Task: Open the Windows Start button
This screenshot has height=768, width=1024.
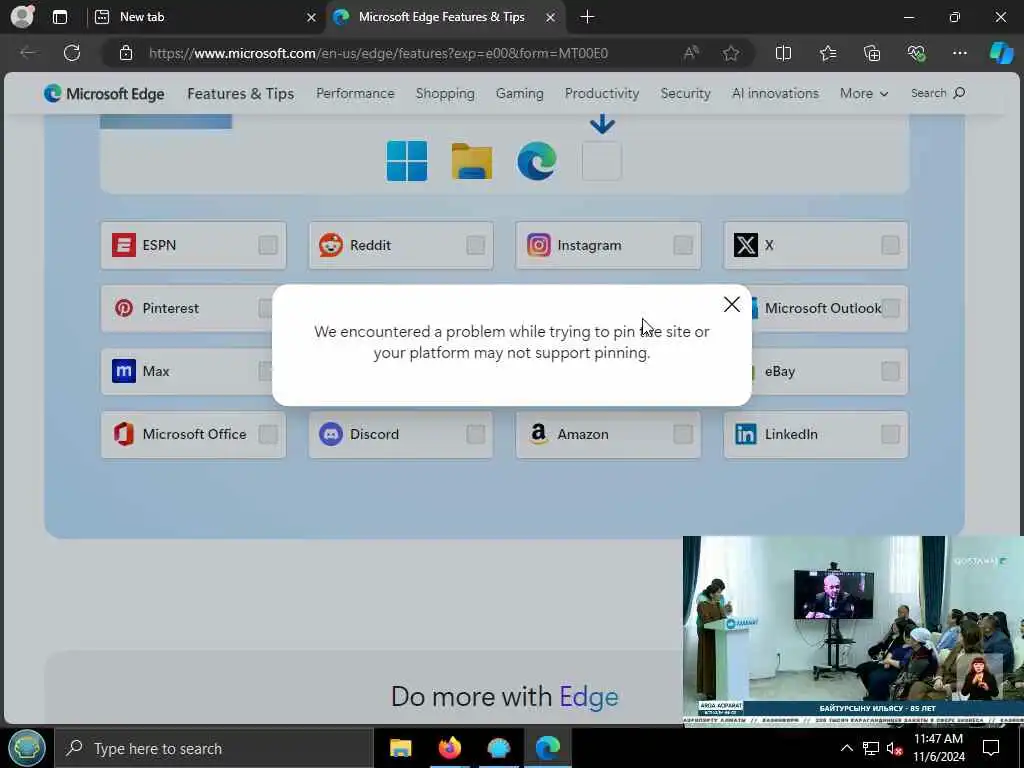Action: tap(27, 748)
